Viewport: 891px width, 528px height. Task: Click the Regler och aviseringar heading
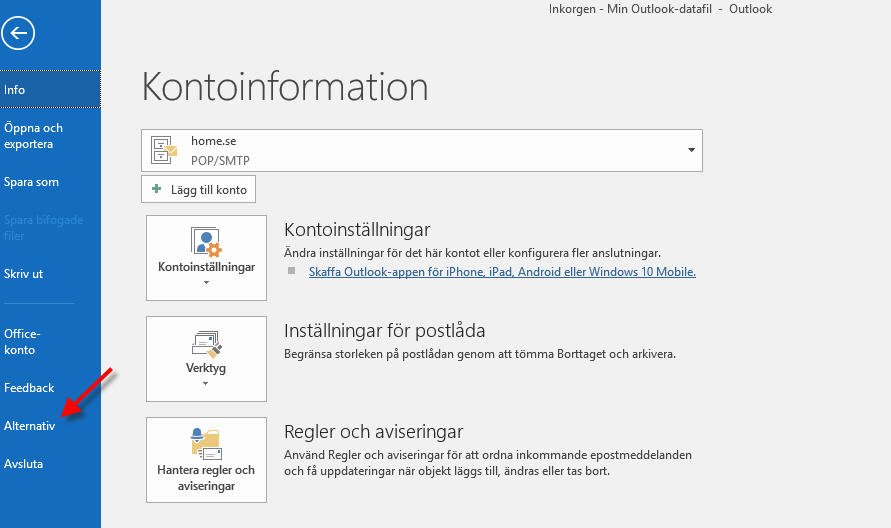(373, 432)
